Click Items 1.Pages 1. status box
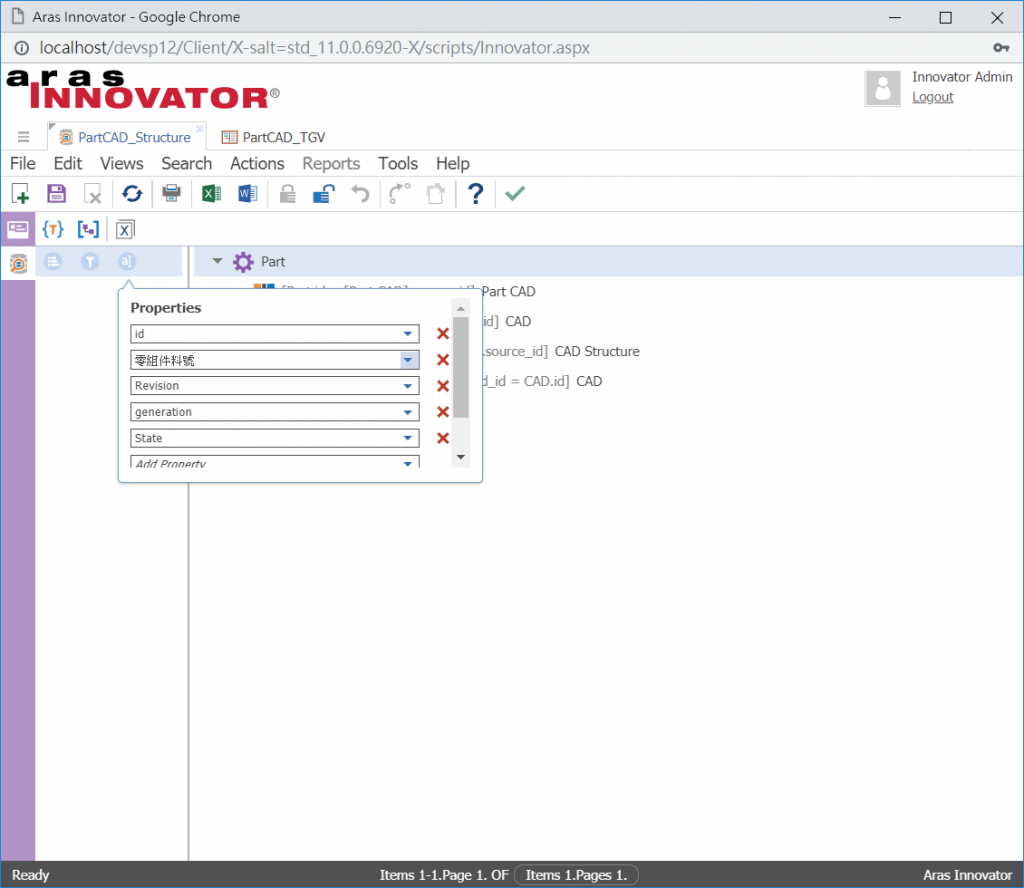This screenshot has width=1024, height=888. 576,875
